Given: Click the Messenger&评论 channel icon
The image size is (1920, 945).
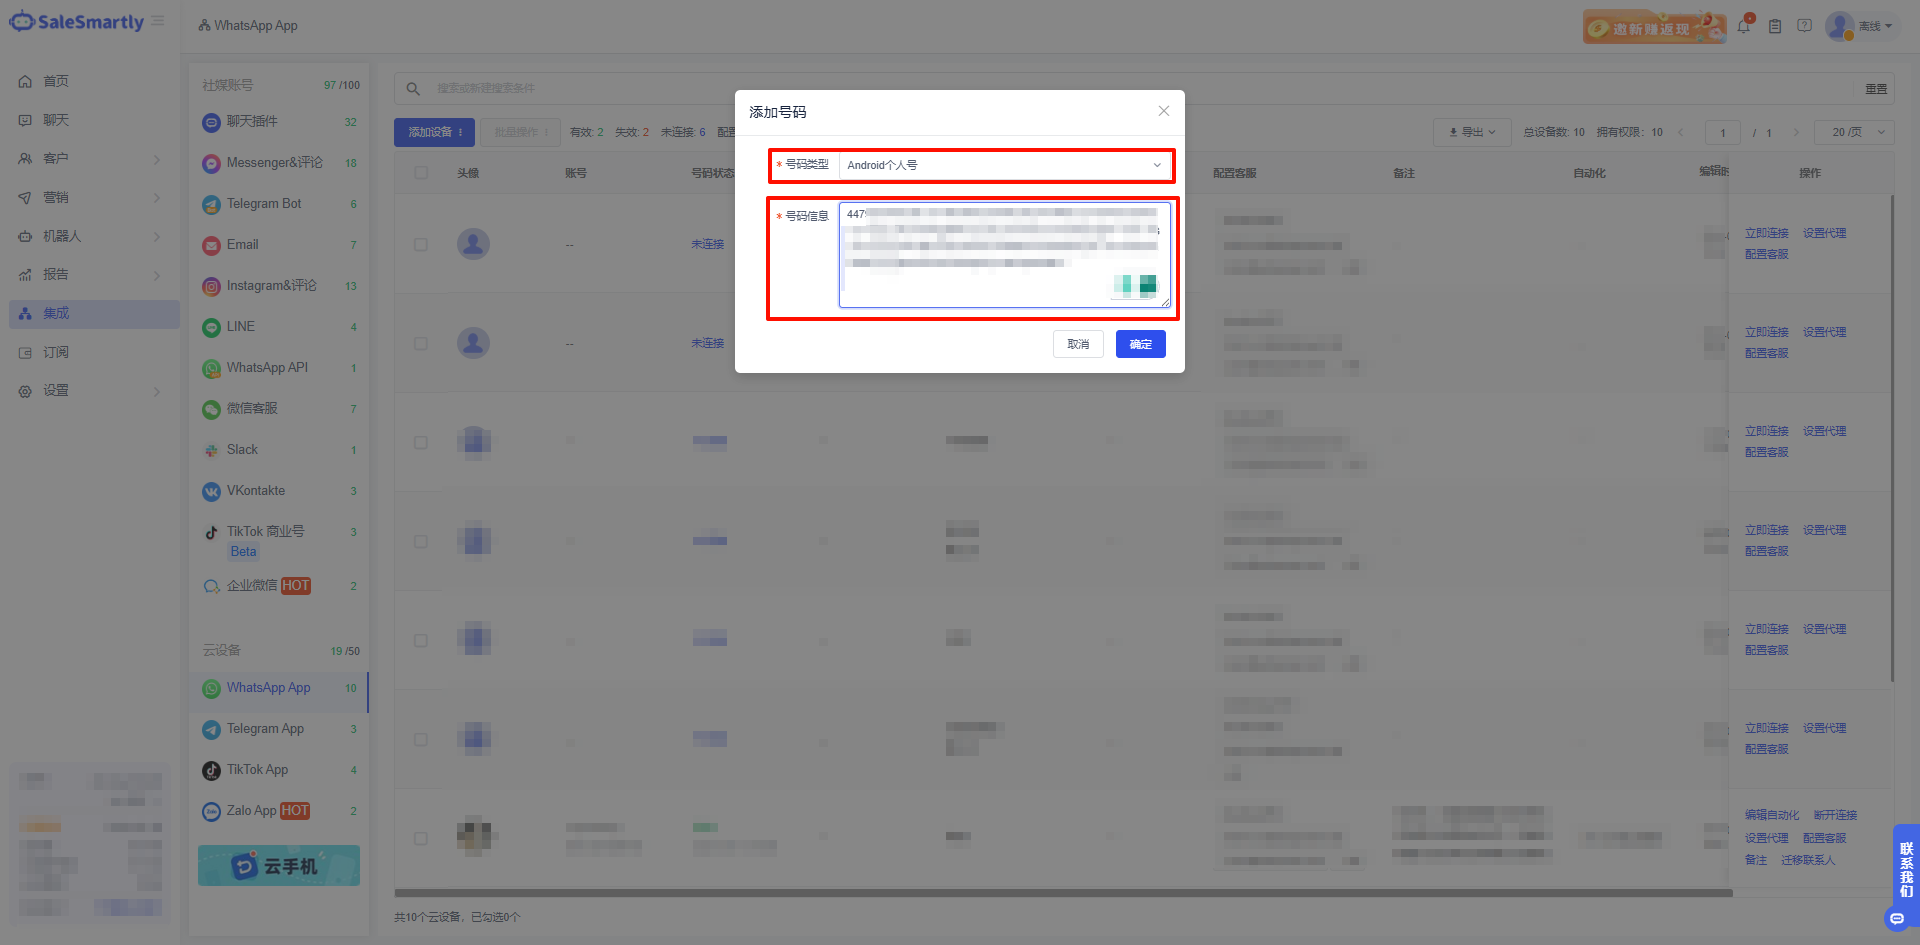Looking at the screenshot, I should (211, 163).
